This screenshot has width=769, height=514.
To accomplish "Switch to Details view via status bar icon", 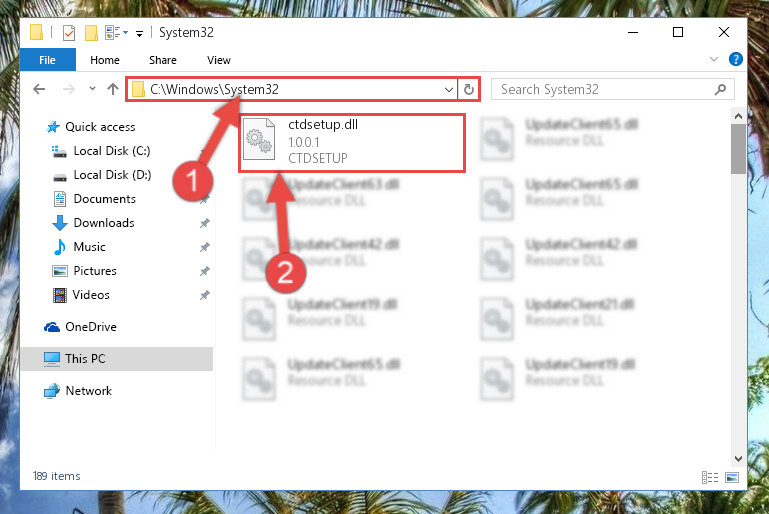I will tap(710, 477).
